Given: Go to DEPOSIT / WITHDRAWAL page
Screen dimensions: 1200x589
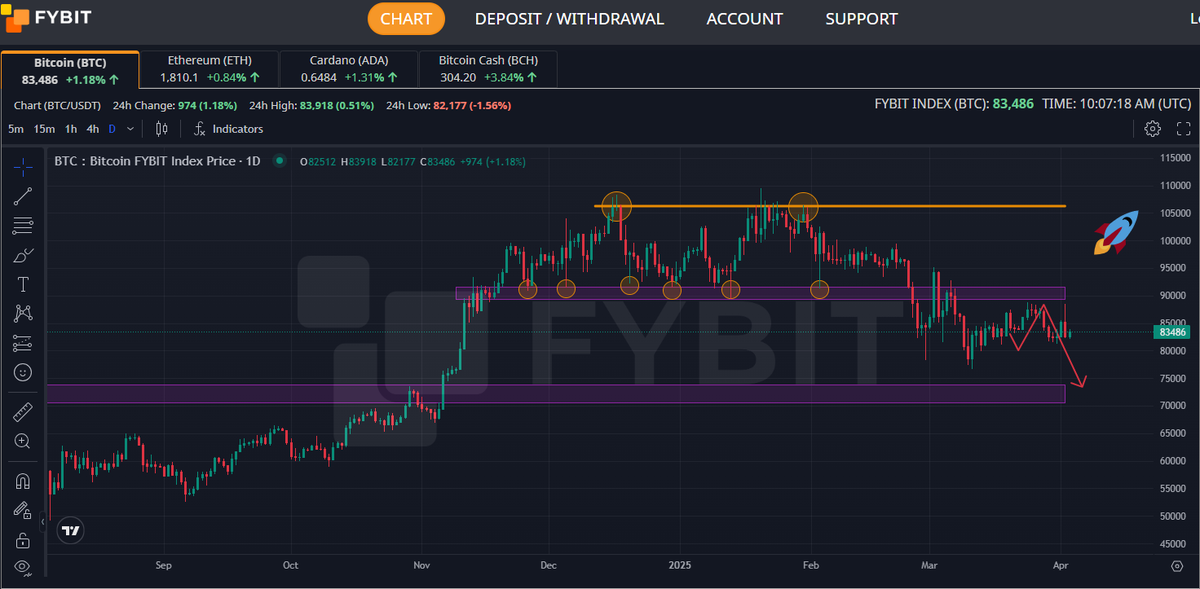Looking at the screenshot, I should 569,19.
